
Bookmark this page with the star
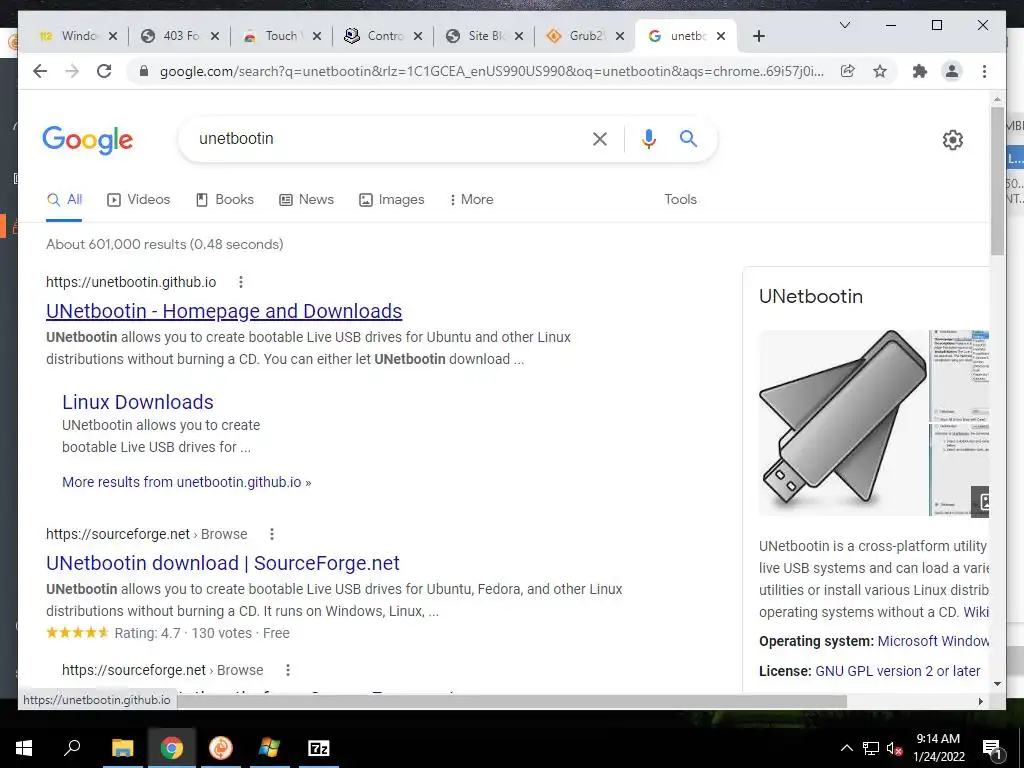880,71
